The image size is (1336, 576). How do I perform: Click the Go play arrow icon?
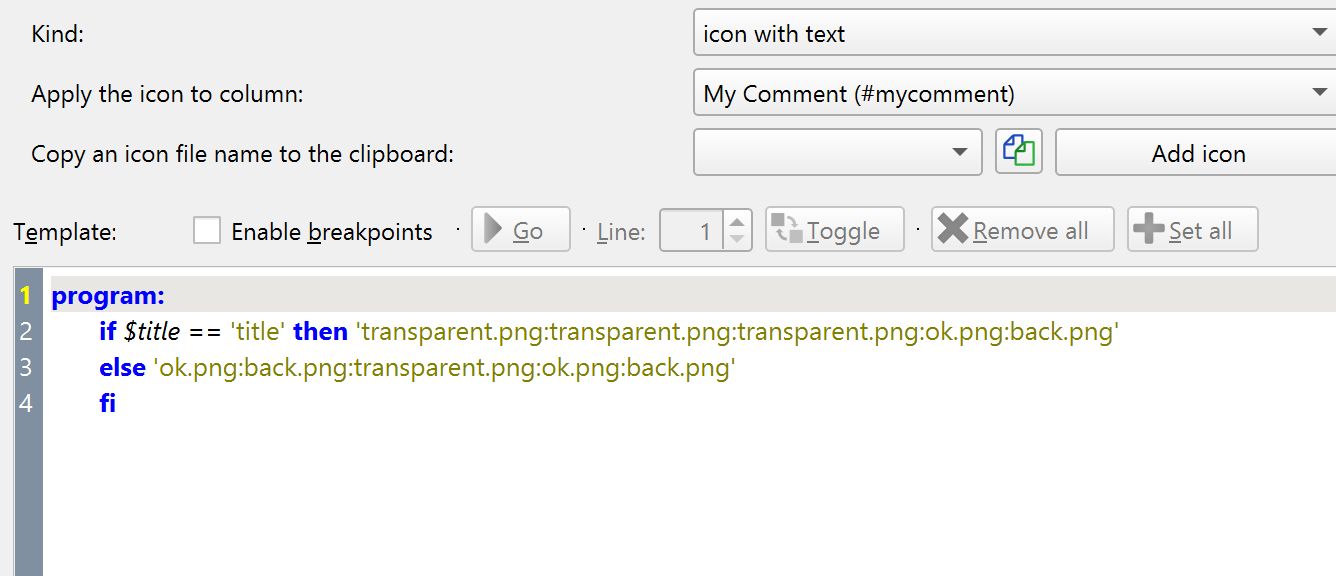[493, 230]
